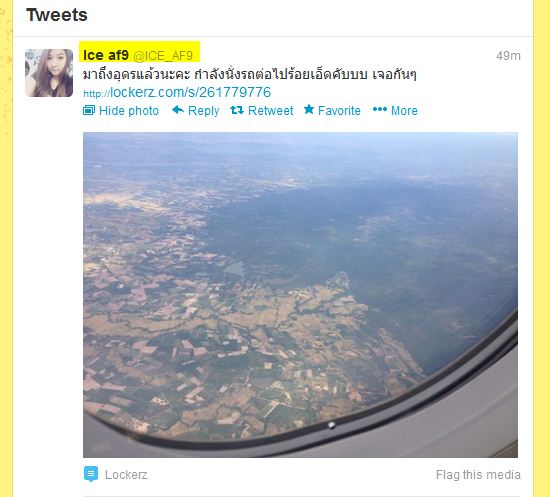Image resolution: width=550 pixels, height=497 pixels.
Task: Expand the 'More' options text
Action: click(x=404, y=111)
